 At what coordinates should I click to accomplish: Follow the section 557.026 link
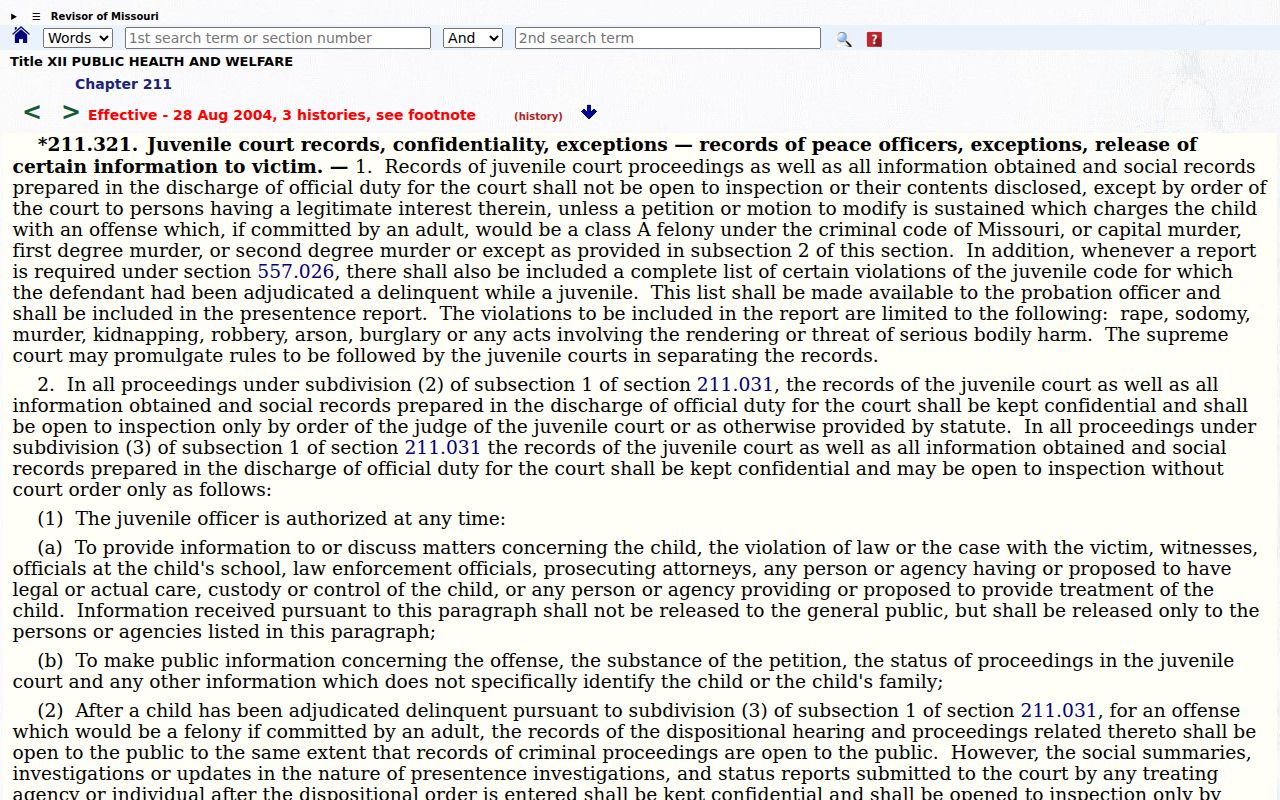[297, 271]
